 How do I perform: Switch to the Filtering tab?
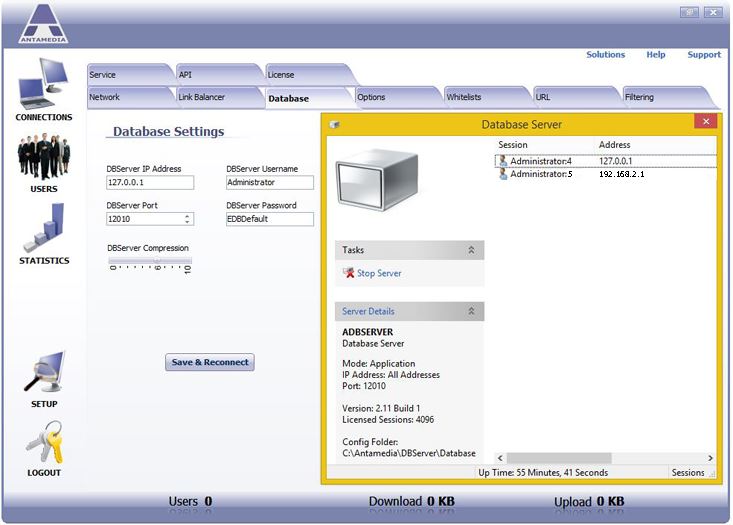click(666, 97)
